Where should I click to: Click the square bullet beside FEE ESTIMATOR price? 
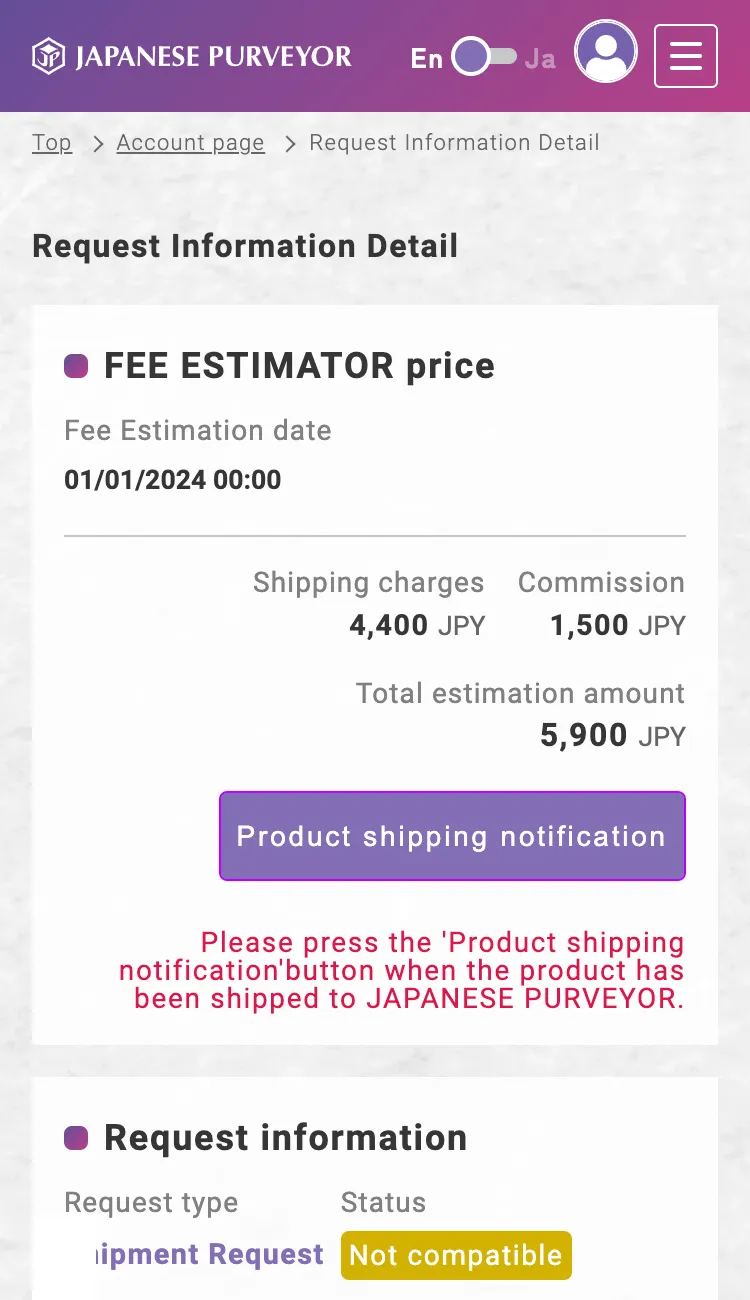coord(76,366)
